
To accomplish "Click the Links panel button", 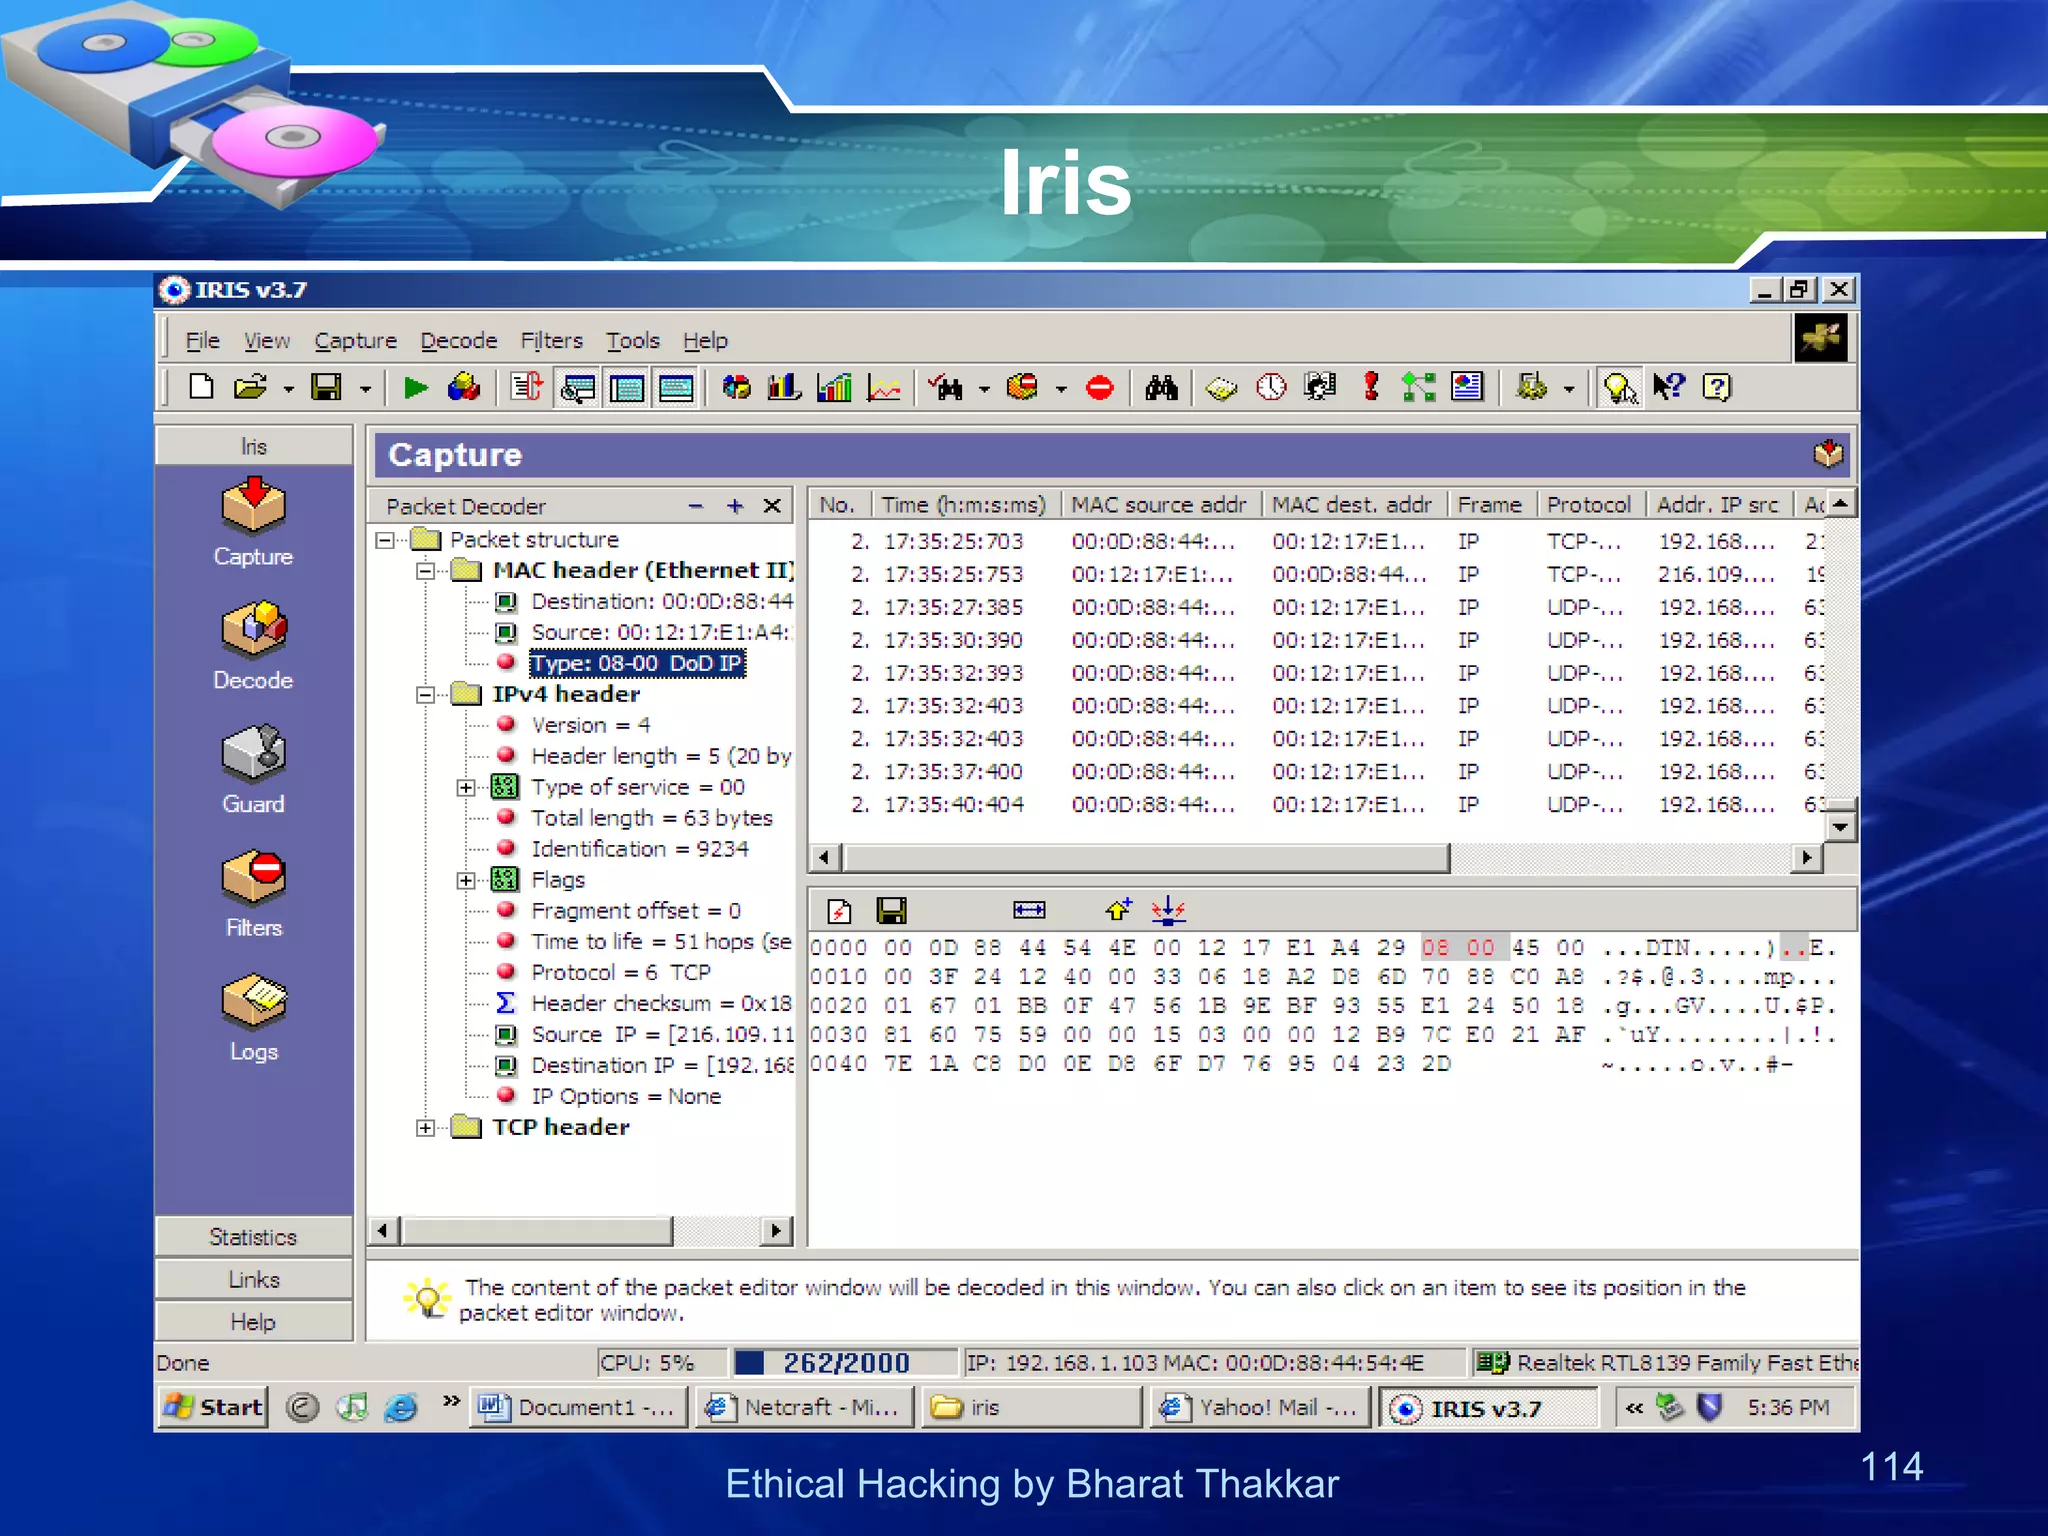I will [253, 1280].
